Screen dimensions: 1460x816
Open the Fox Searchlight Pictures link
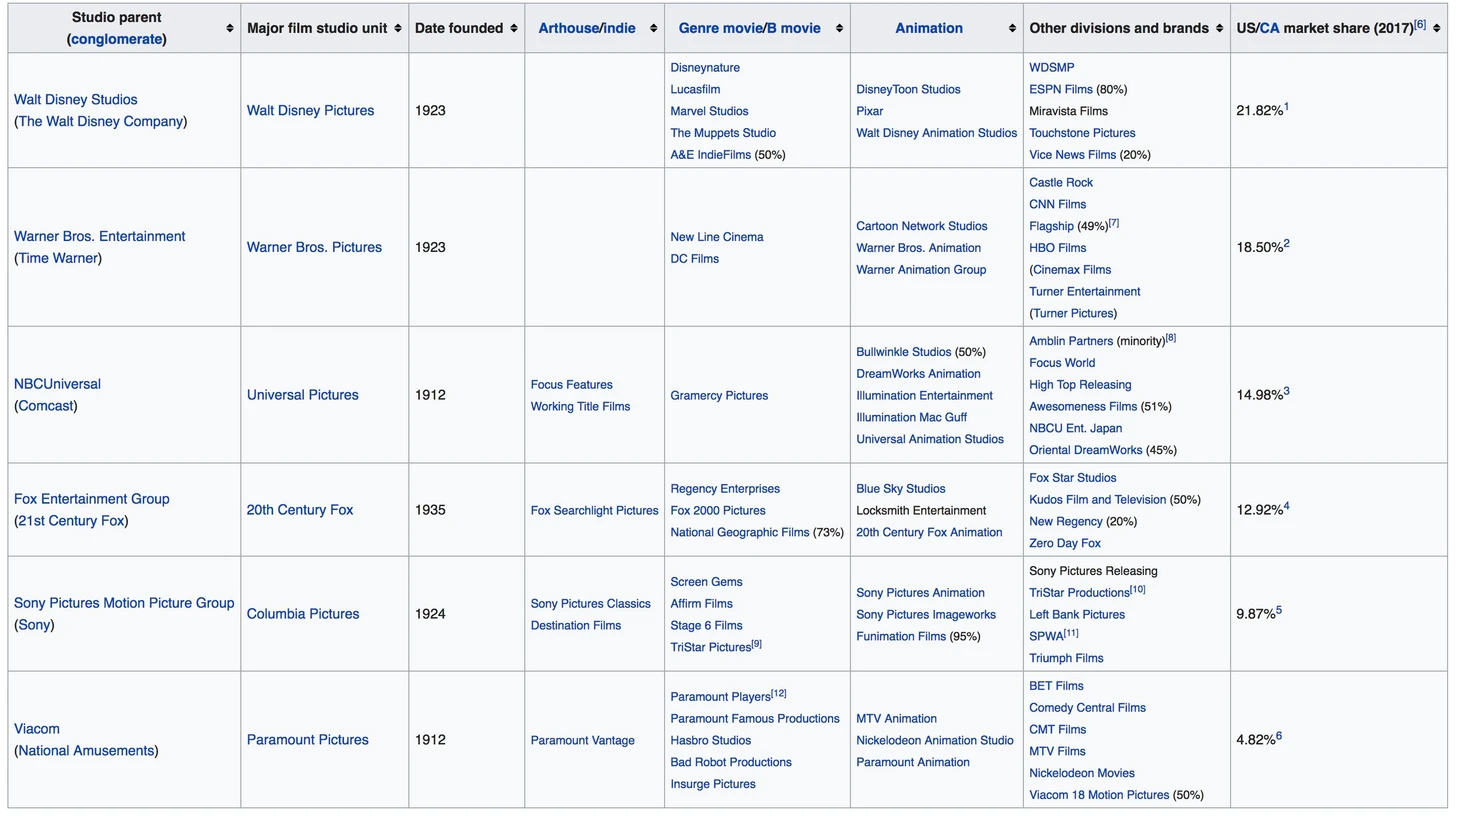594,510
